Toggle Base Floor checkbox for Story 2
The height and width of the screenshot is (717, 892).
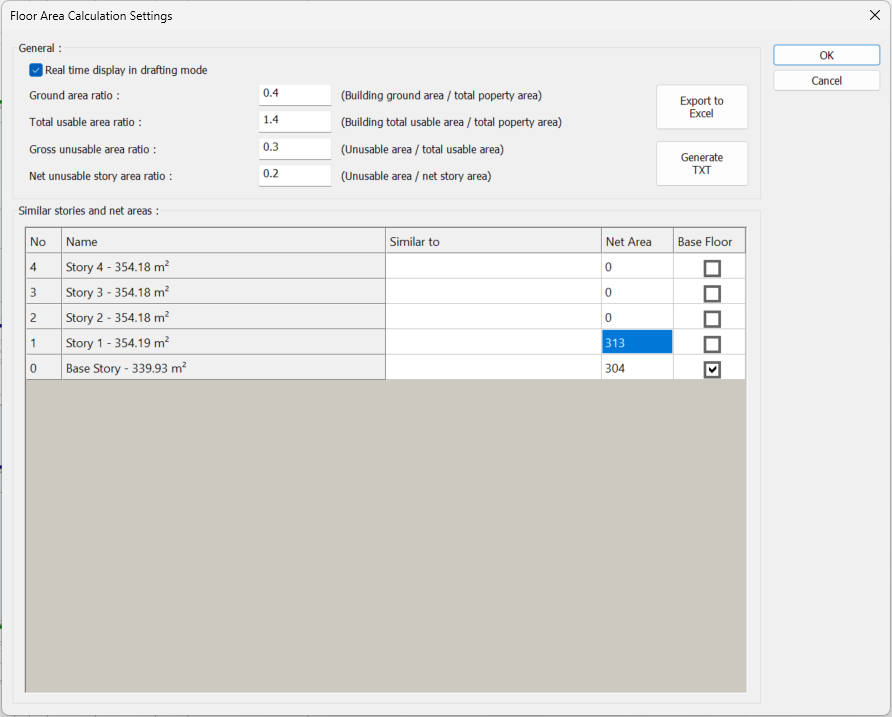711,319
